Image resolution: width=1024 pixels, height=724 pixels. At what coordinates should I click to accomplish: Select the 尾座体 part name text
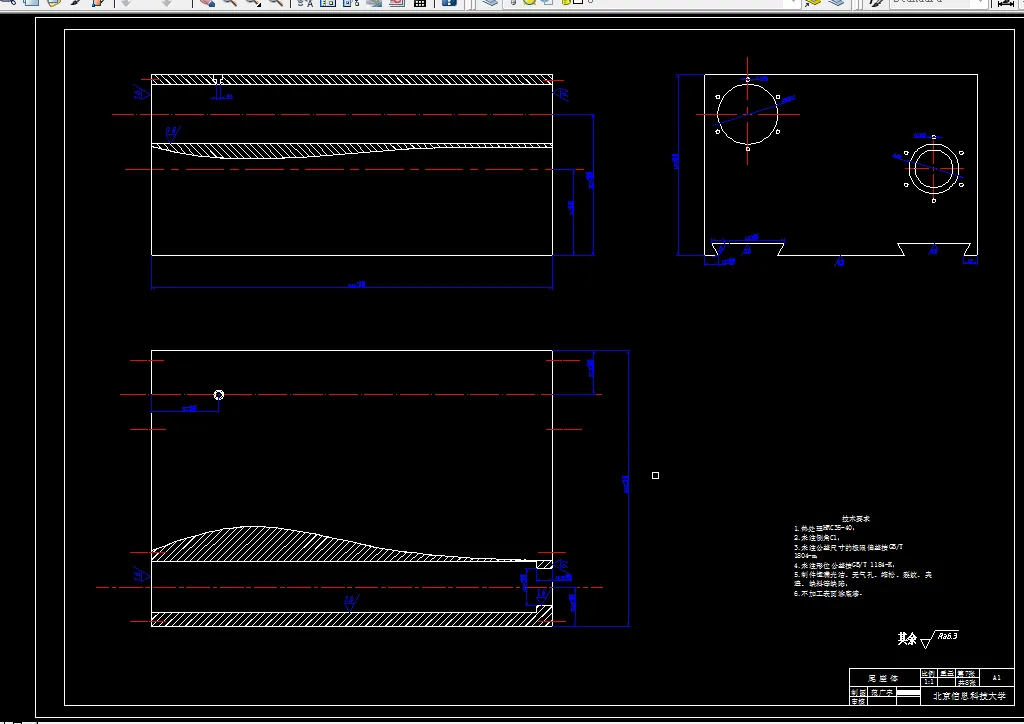pos(883,678)
